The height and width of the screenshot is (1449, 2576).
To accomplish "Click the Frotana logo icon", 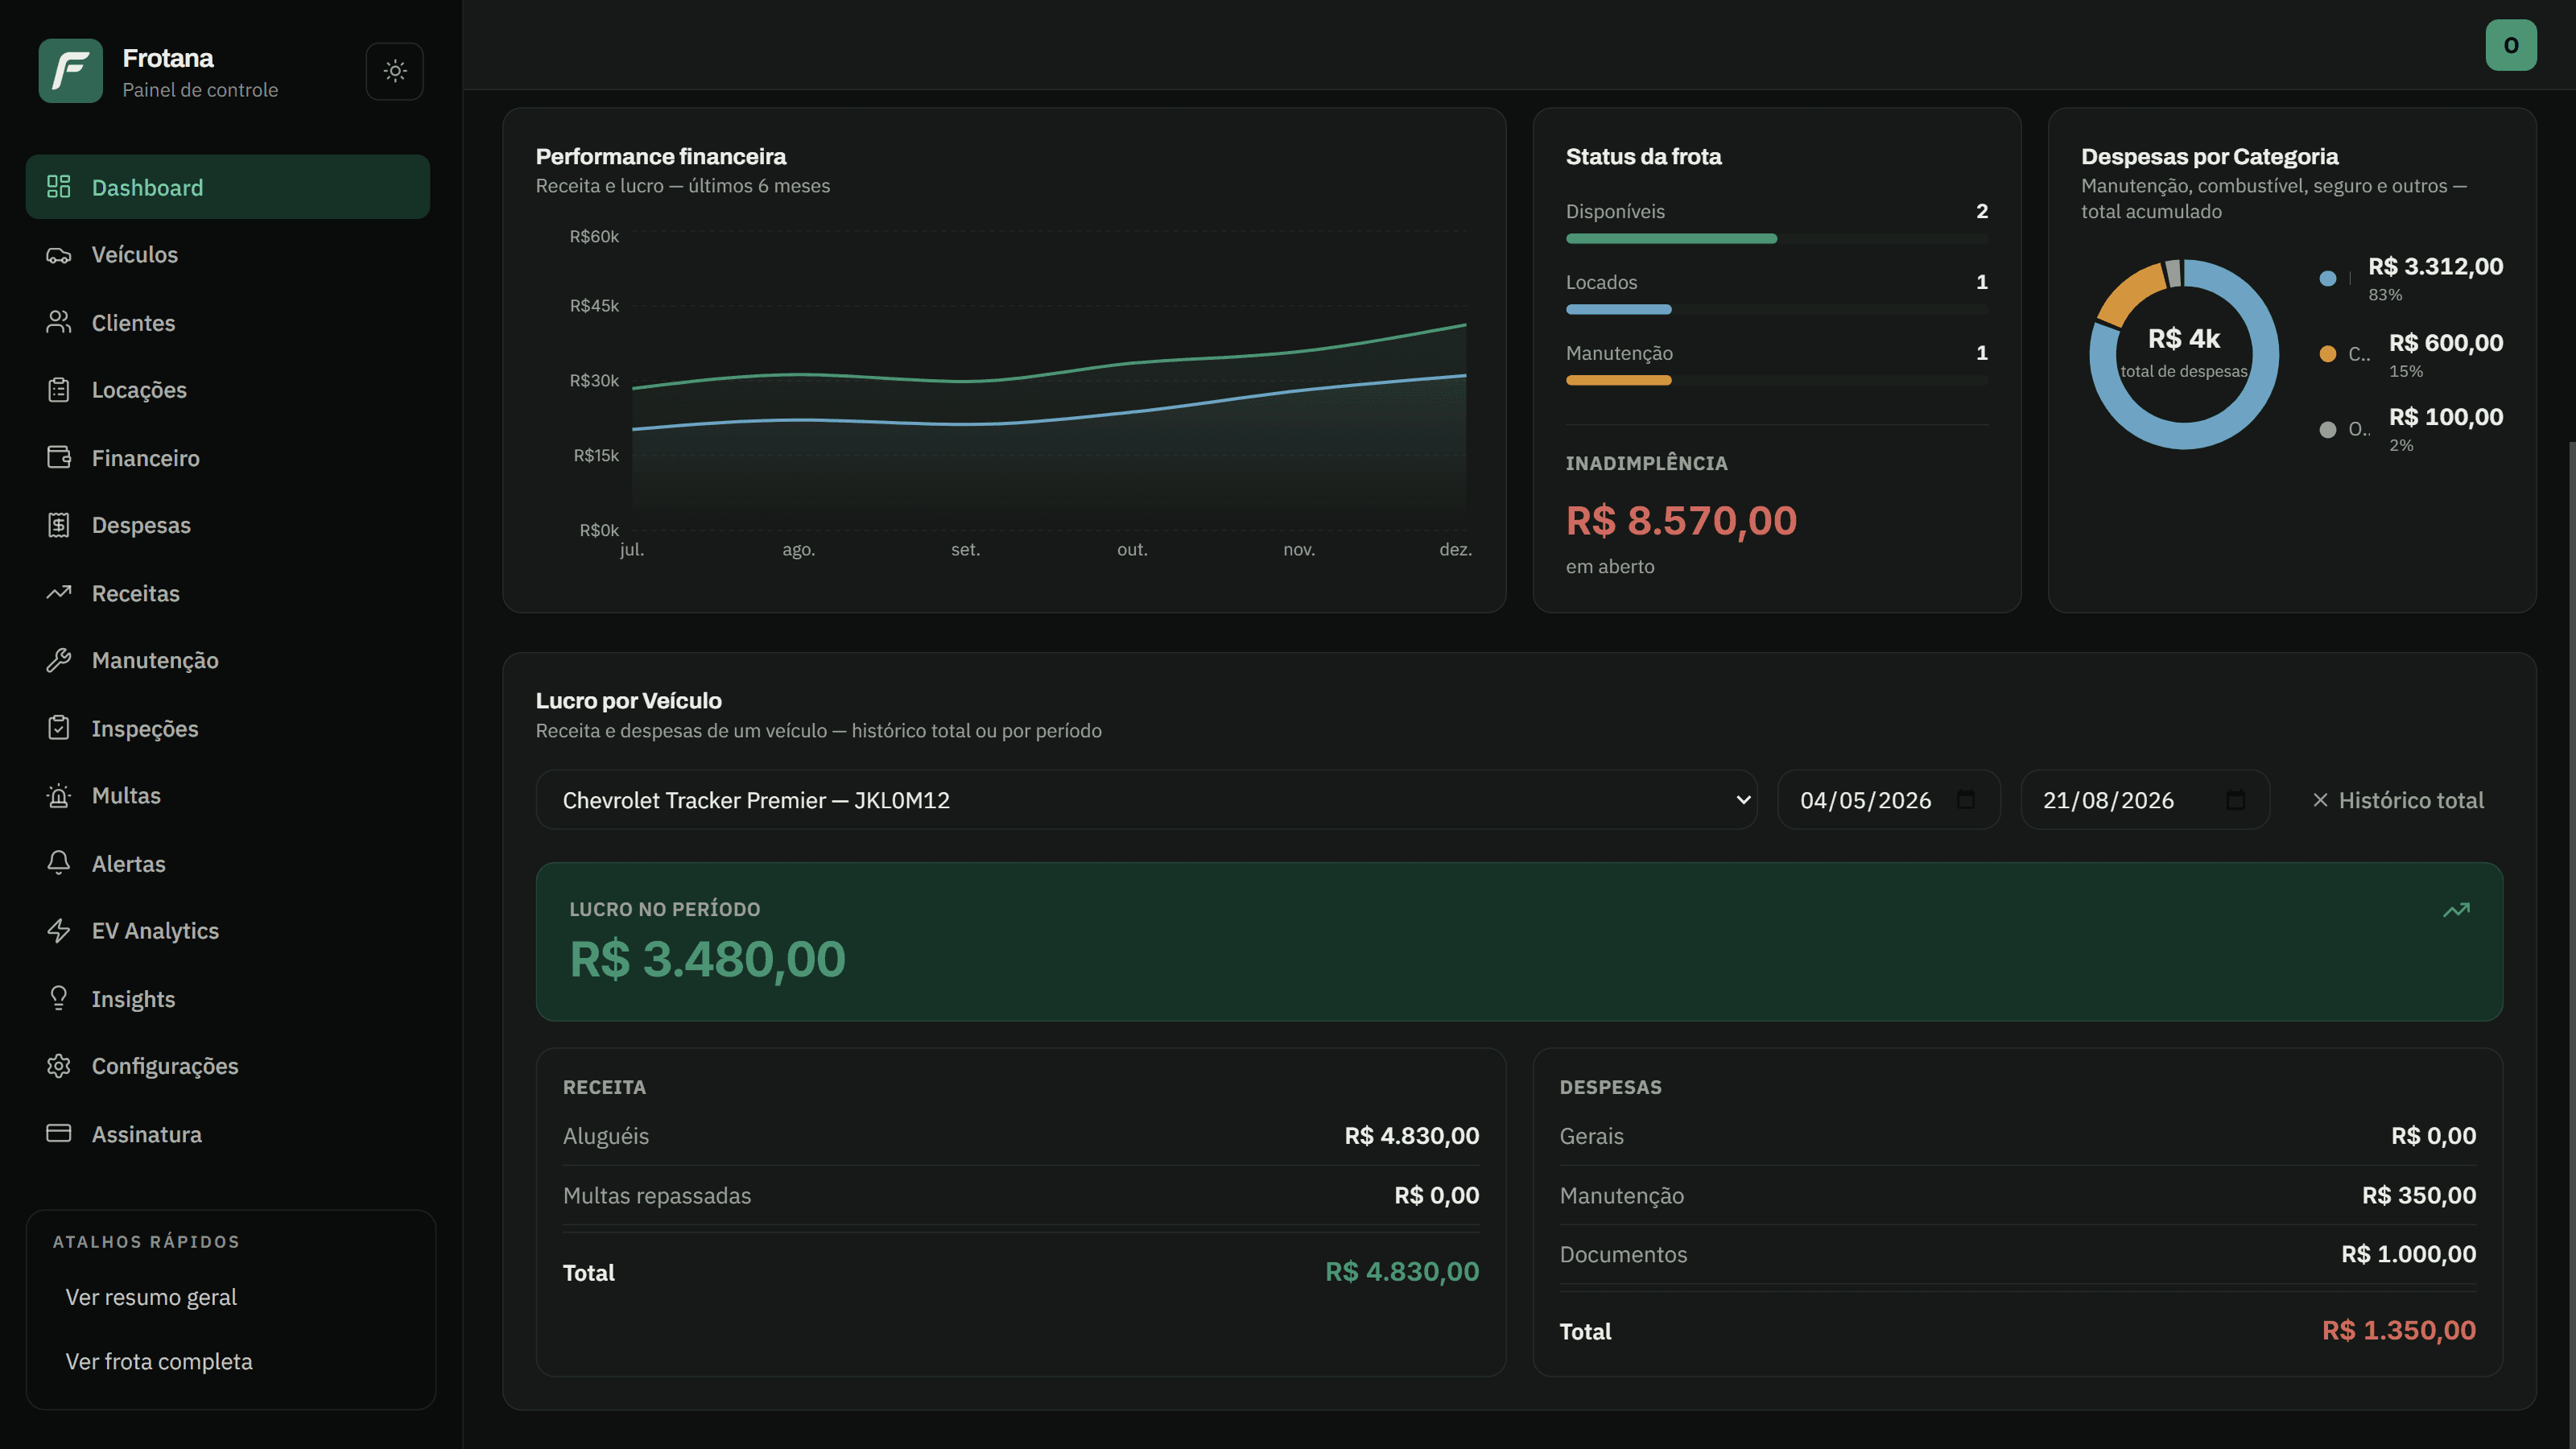I will (x=71, y=71).
